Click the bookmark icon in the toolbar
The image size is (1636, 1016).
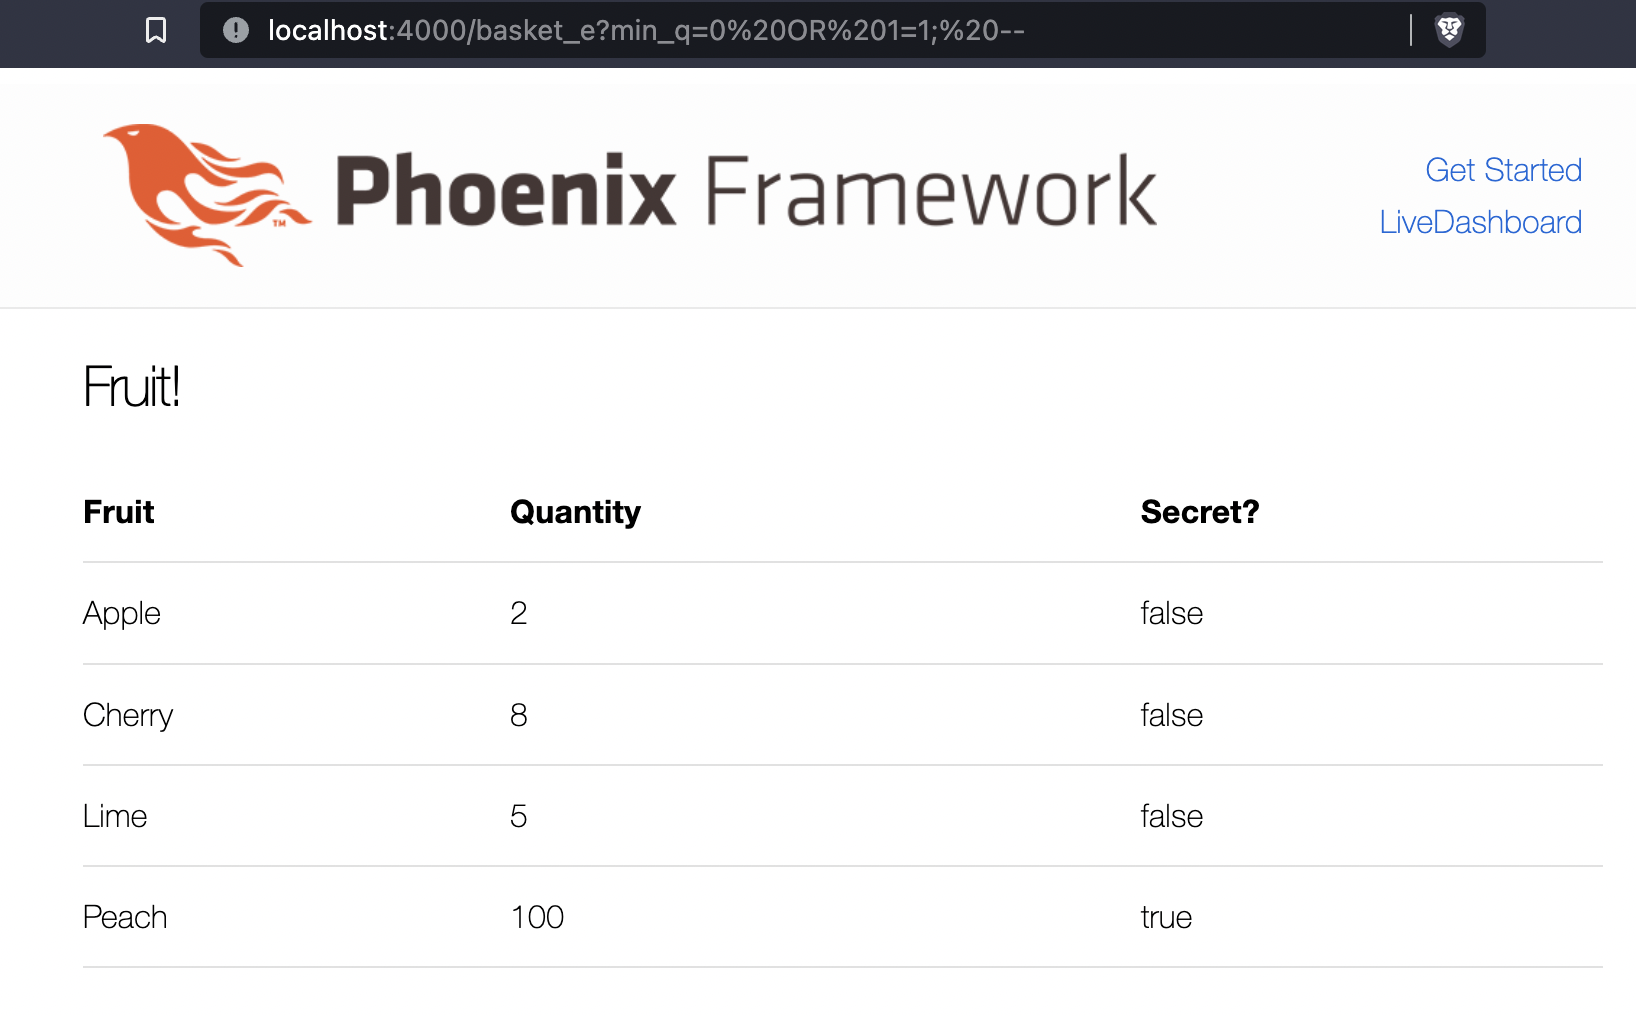pyautogui.click(x=156, y=30)
